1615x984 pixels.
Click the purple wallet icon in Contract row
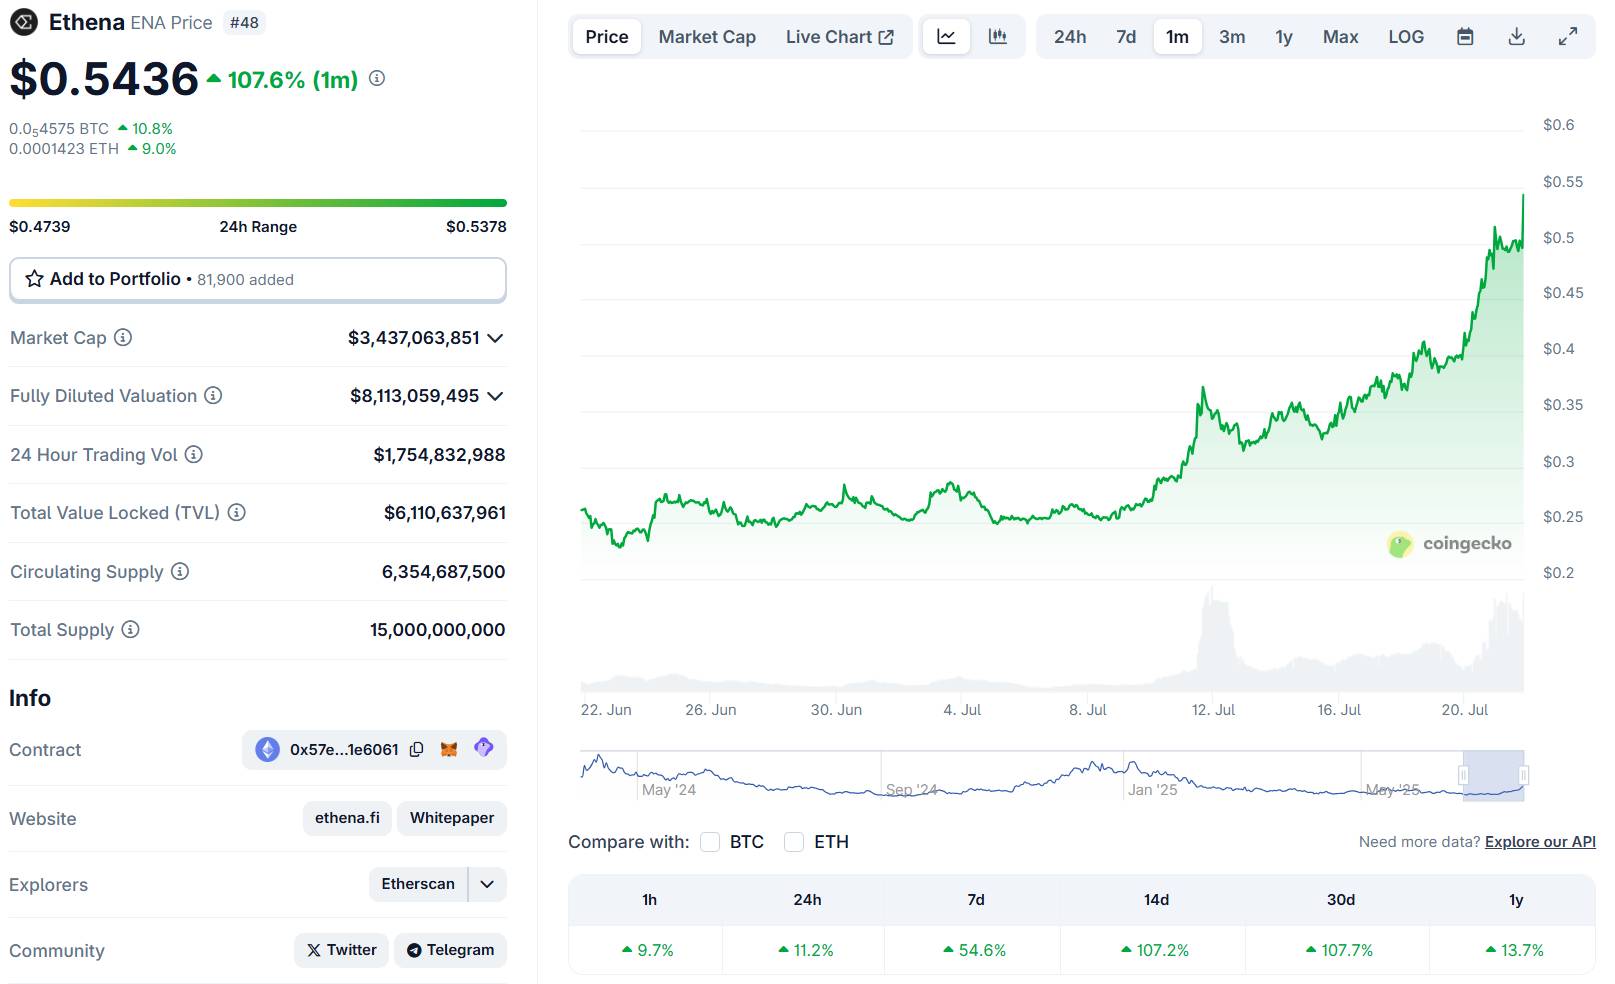pos(483,748)
